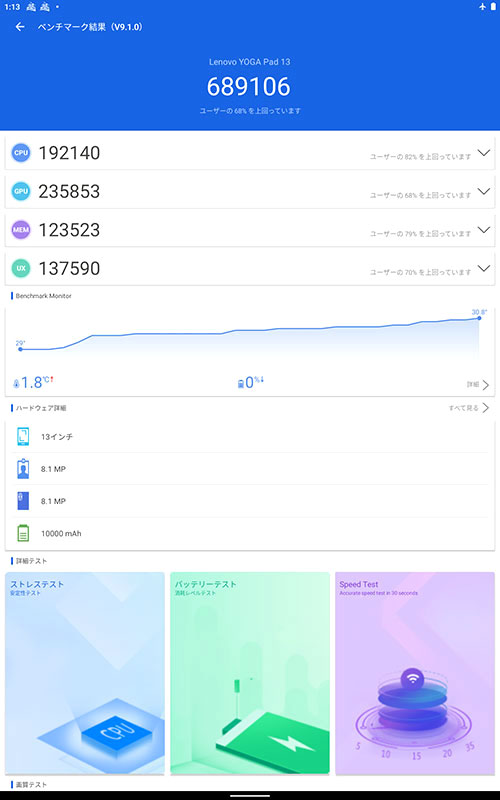Click the green battery 10000 mAh icon
Viewport: 500px width, 800px height.
tap(23, 533)
